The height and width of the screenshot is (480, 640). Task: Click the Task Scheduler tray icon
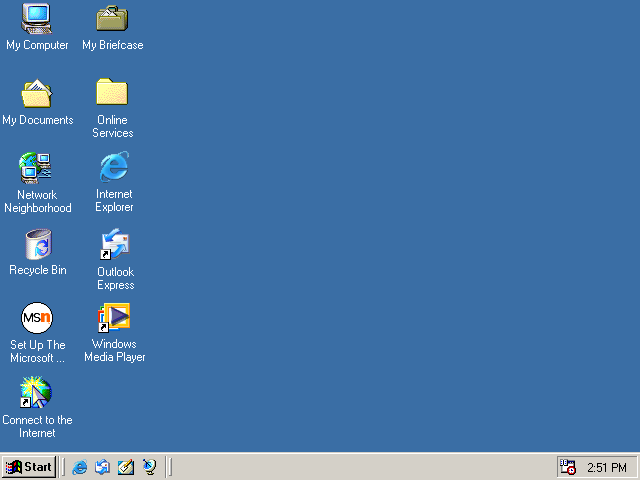pos(568,467)
